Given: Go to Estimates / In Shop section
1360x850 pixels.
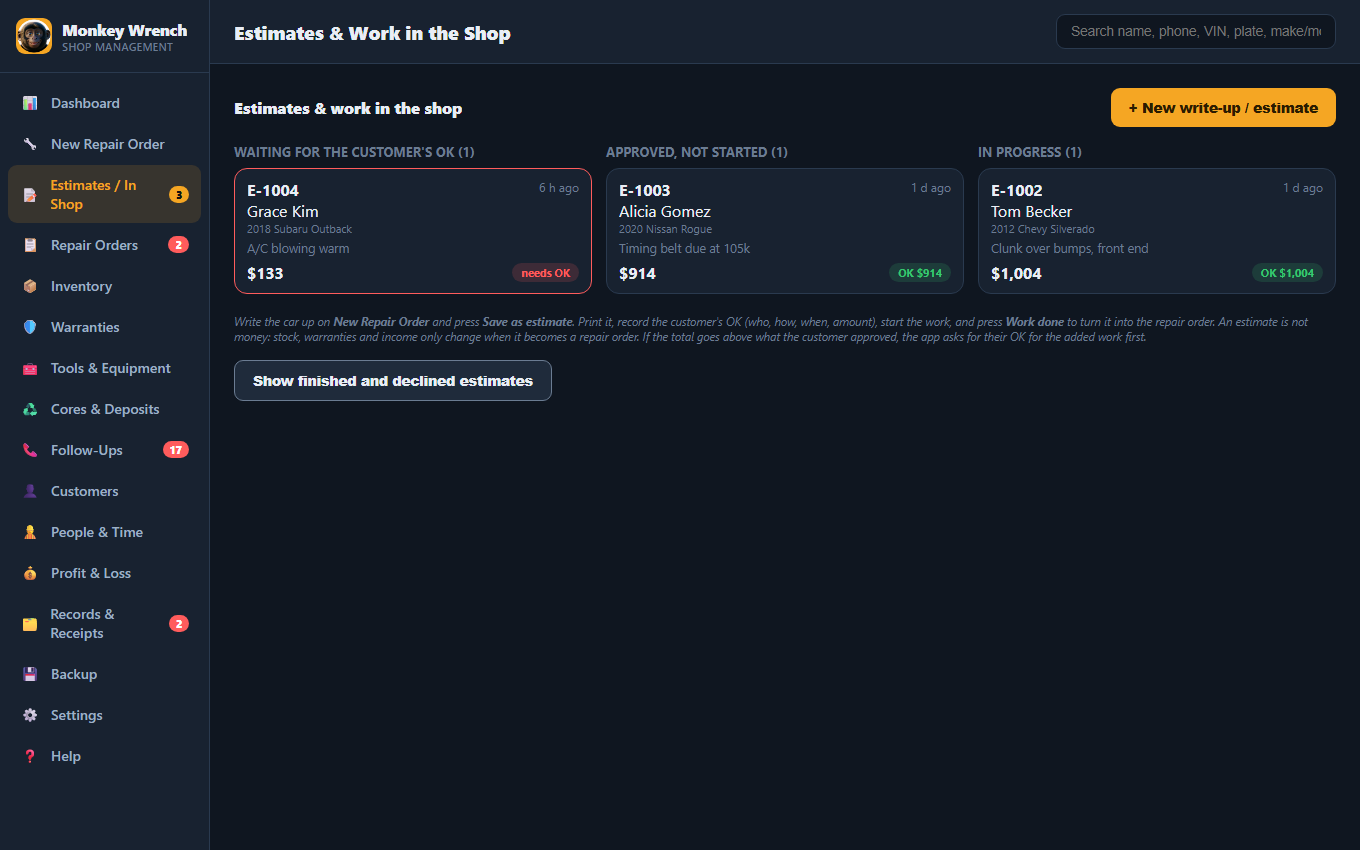Looking at the screenshot, I should tap(104, 194).
